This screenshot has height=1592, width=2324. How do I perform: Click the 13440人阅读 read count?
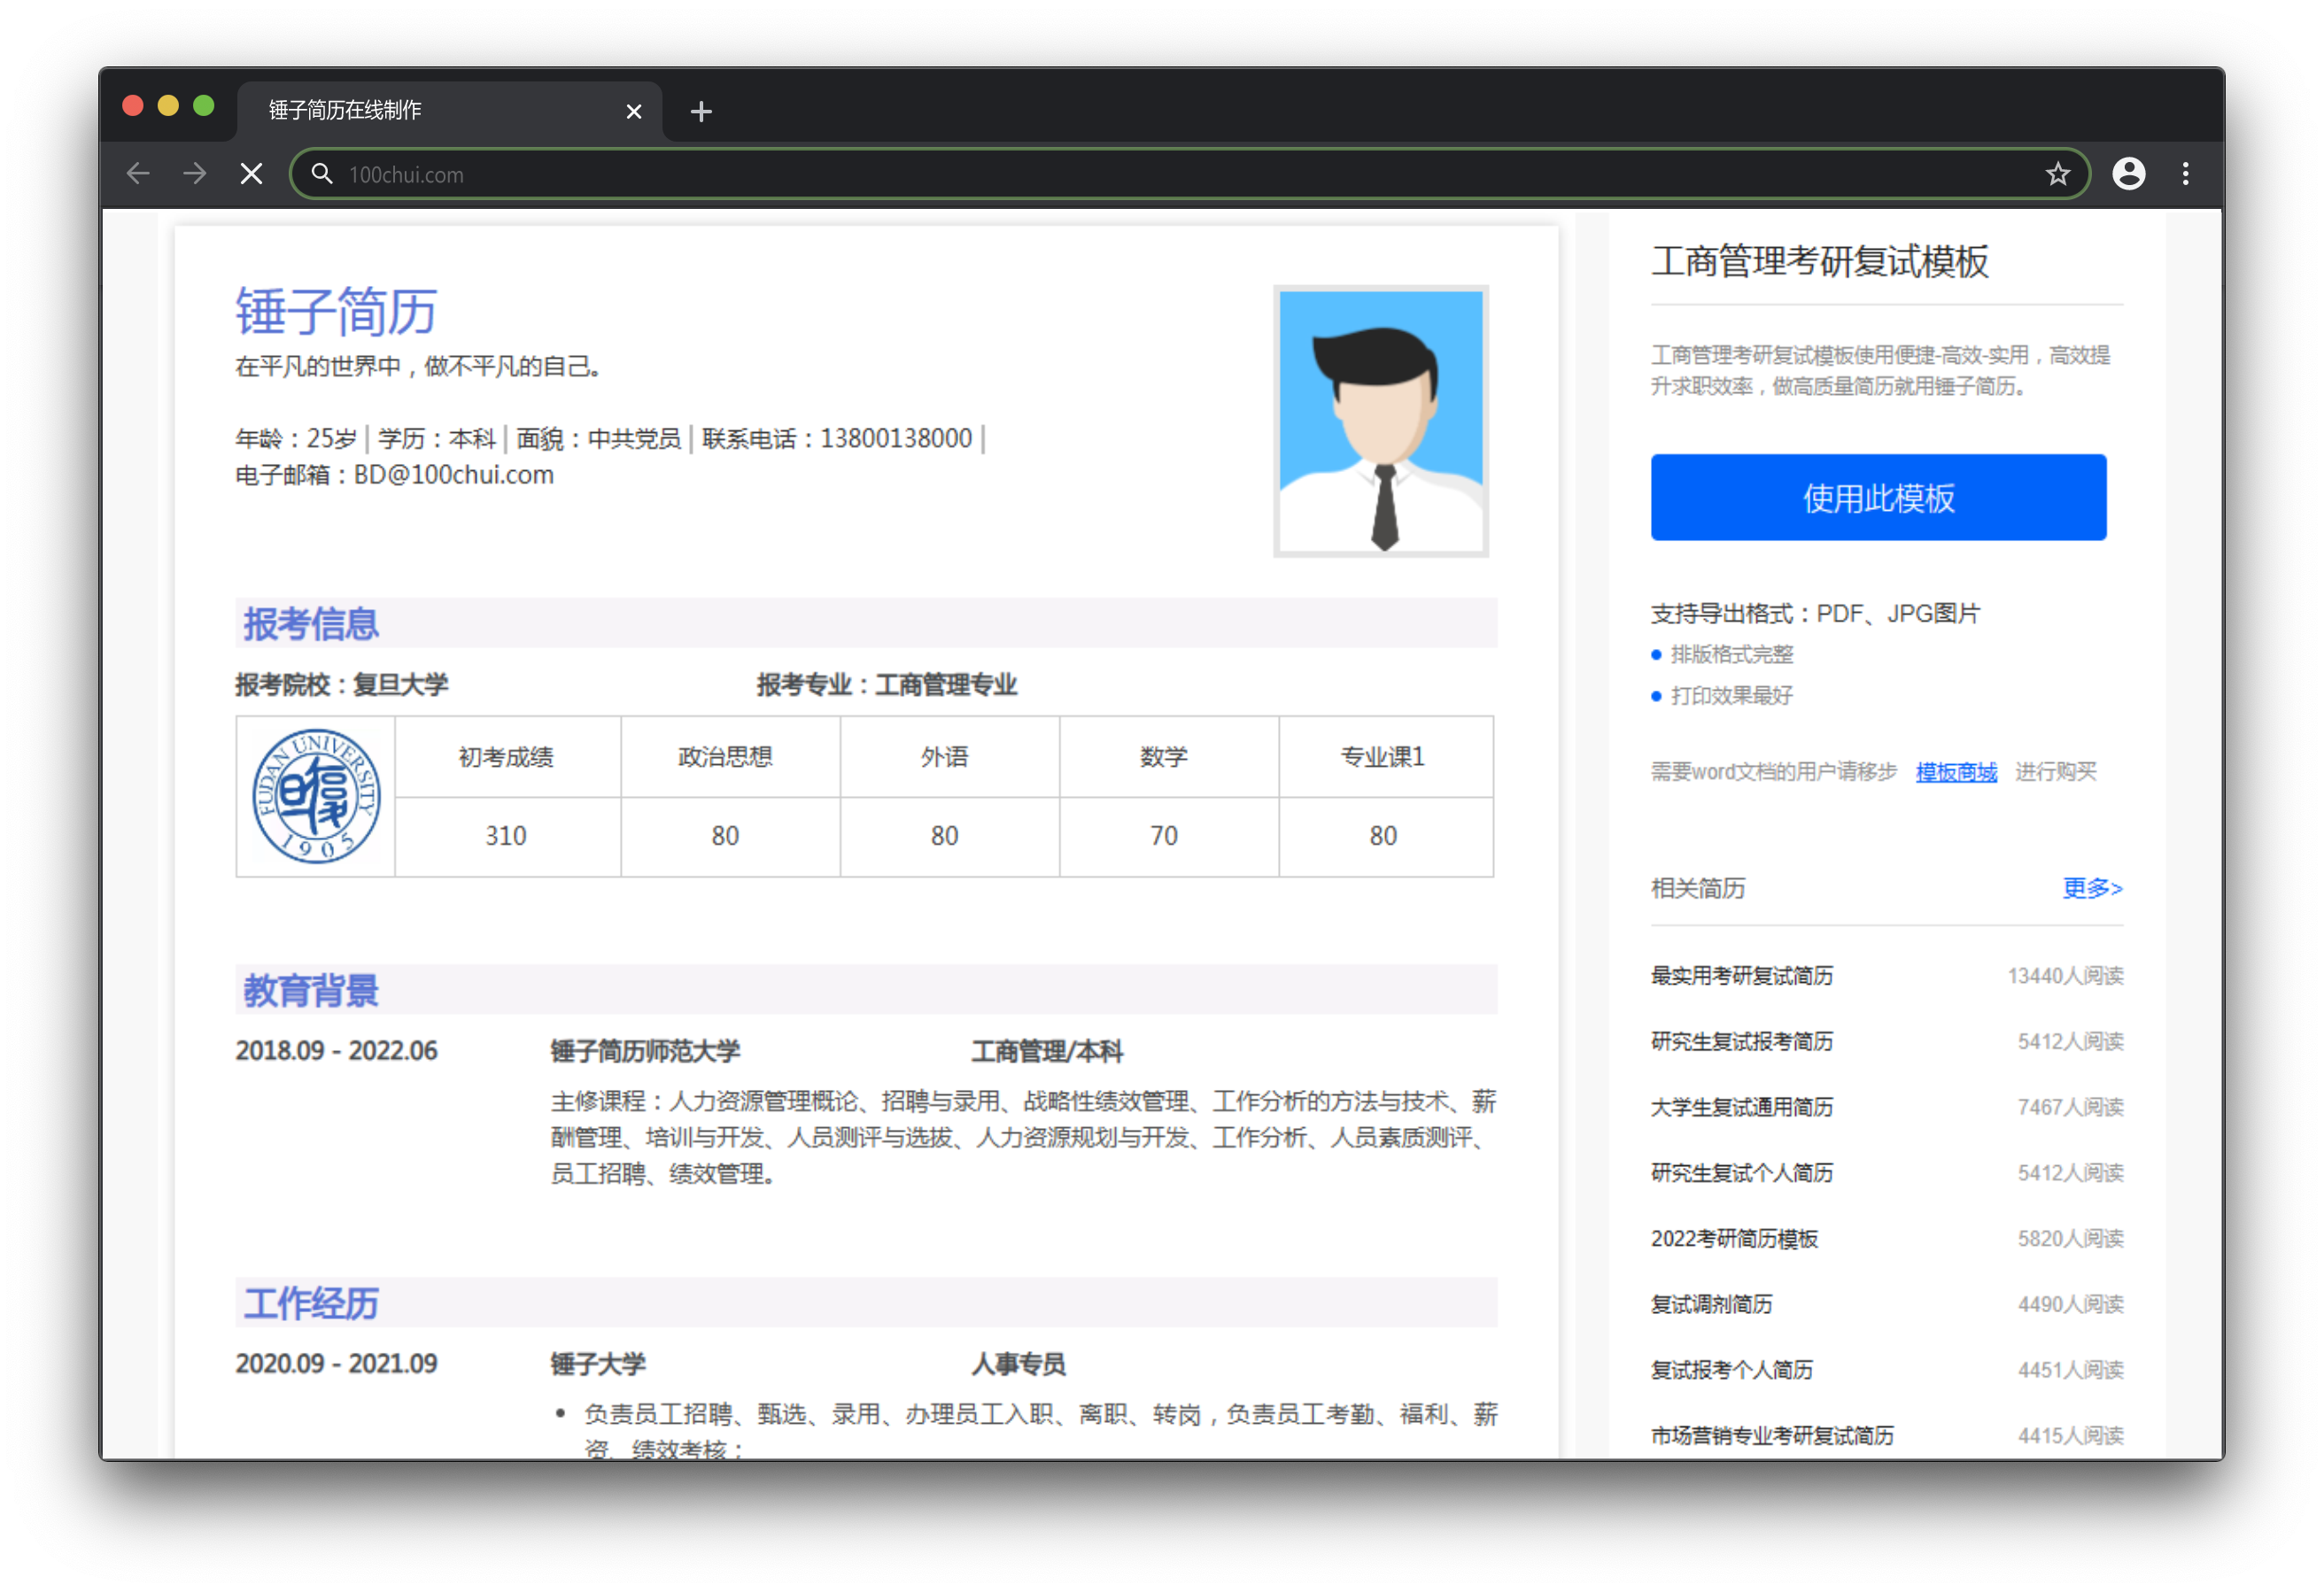[2065, 976]
